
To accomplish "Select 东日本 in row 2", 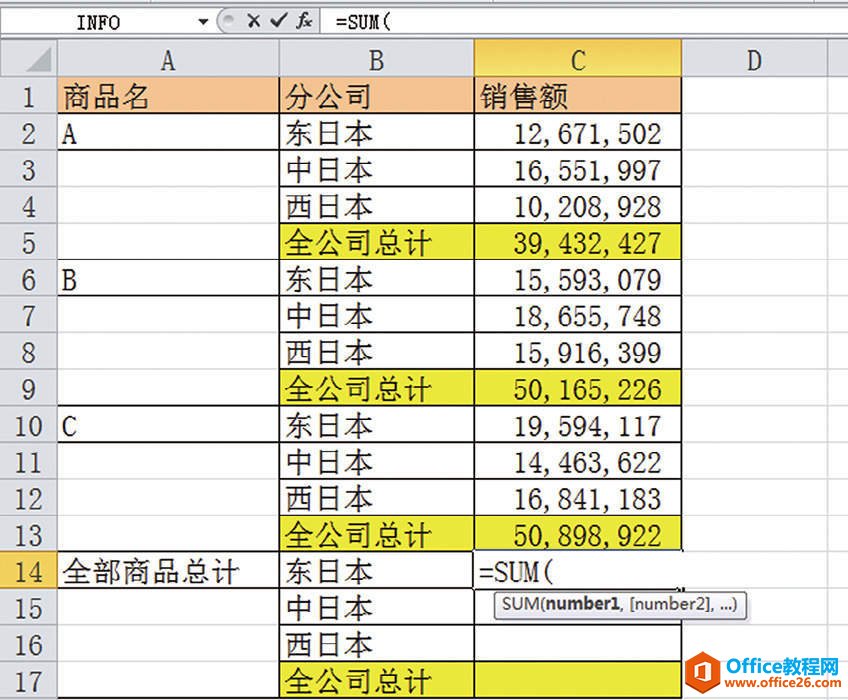I will (x=376, y=133).
